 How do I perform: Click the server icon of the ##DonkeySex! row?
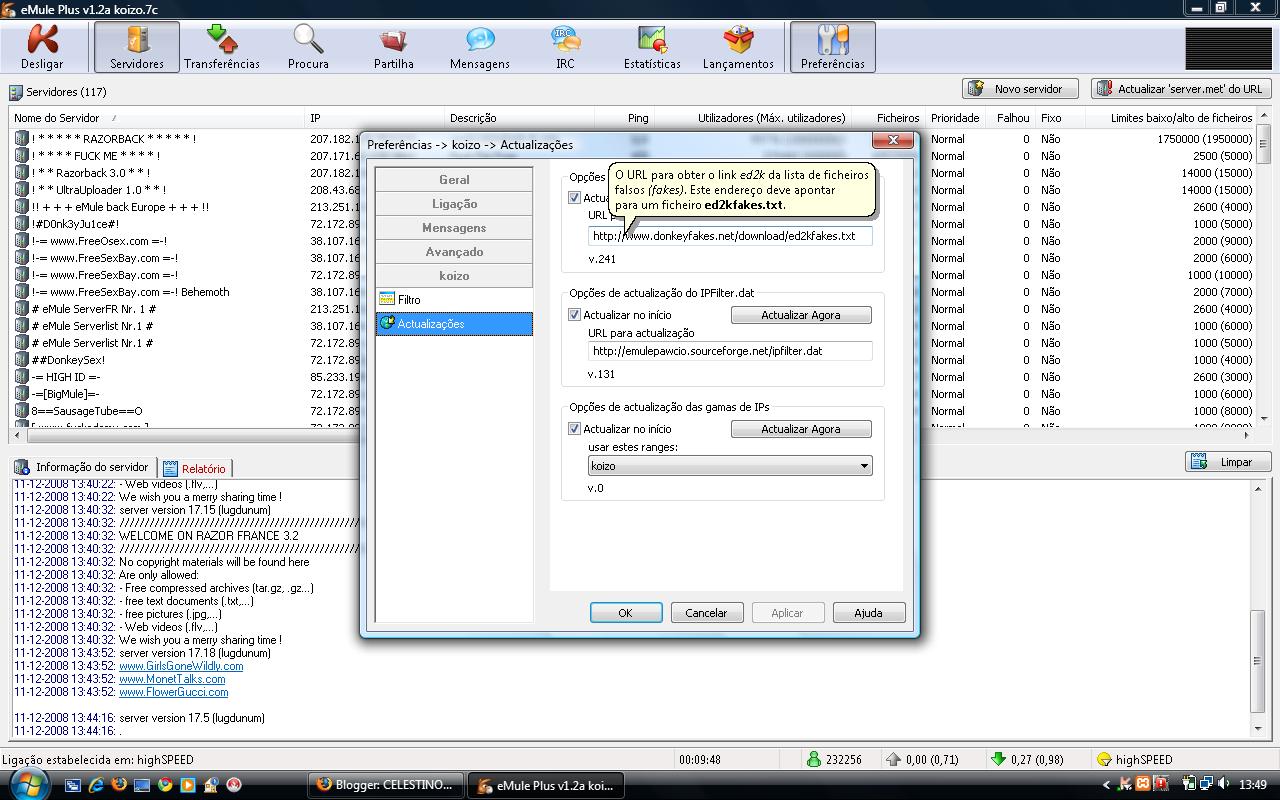click(21, 360)
